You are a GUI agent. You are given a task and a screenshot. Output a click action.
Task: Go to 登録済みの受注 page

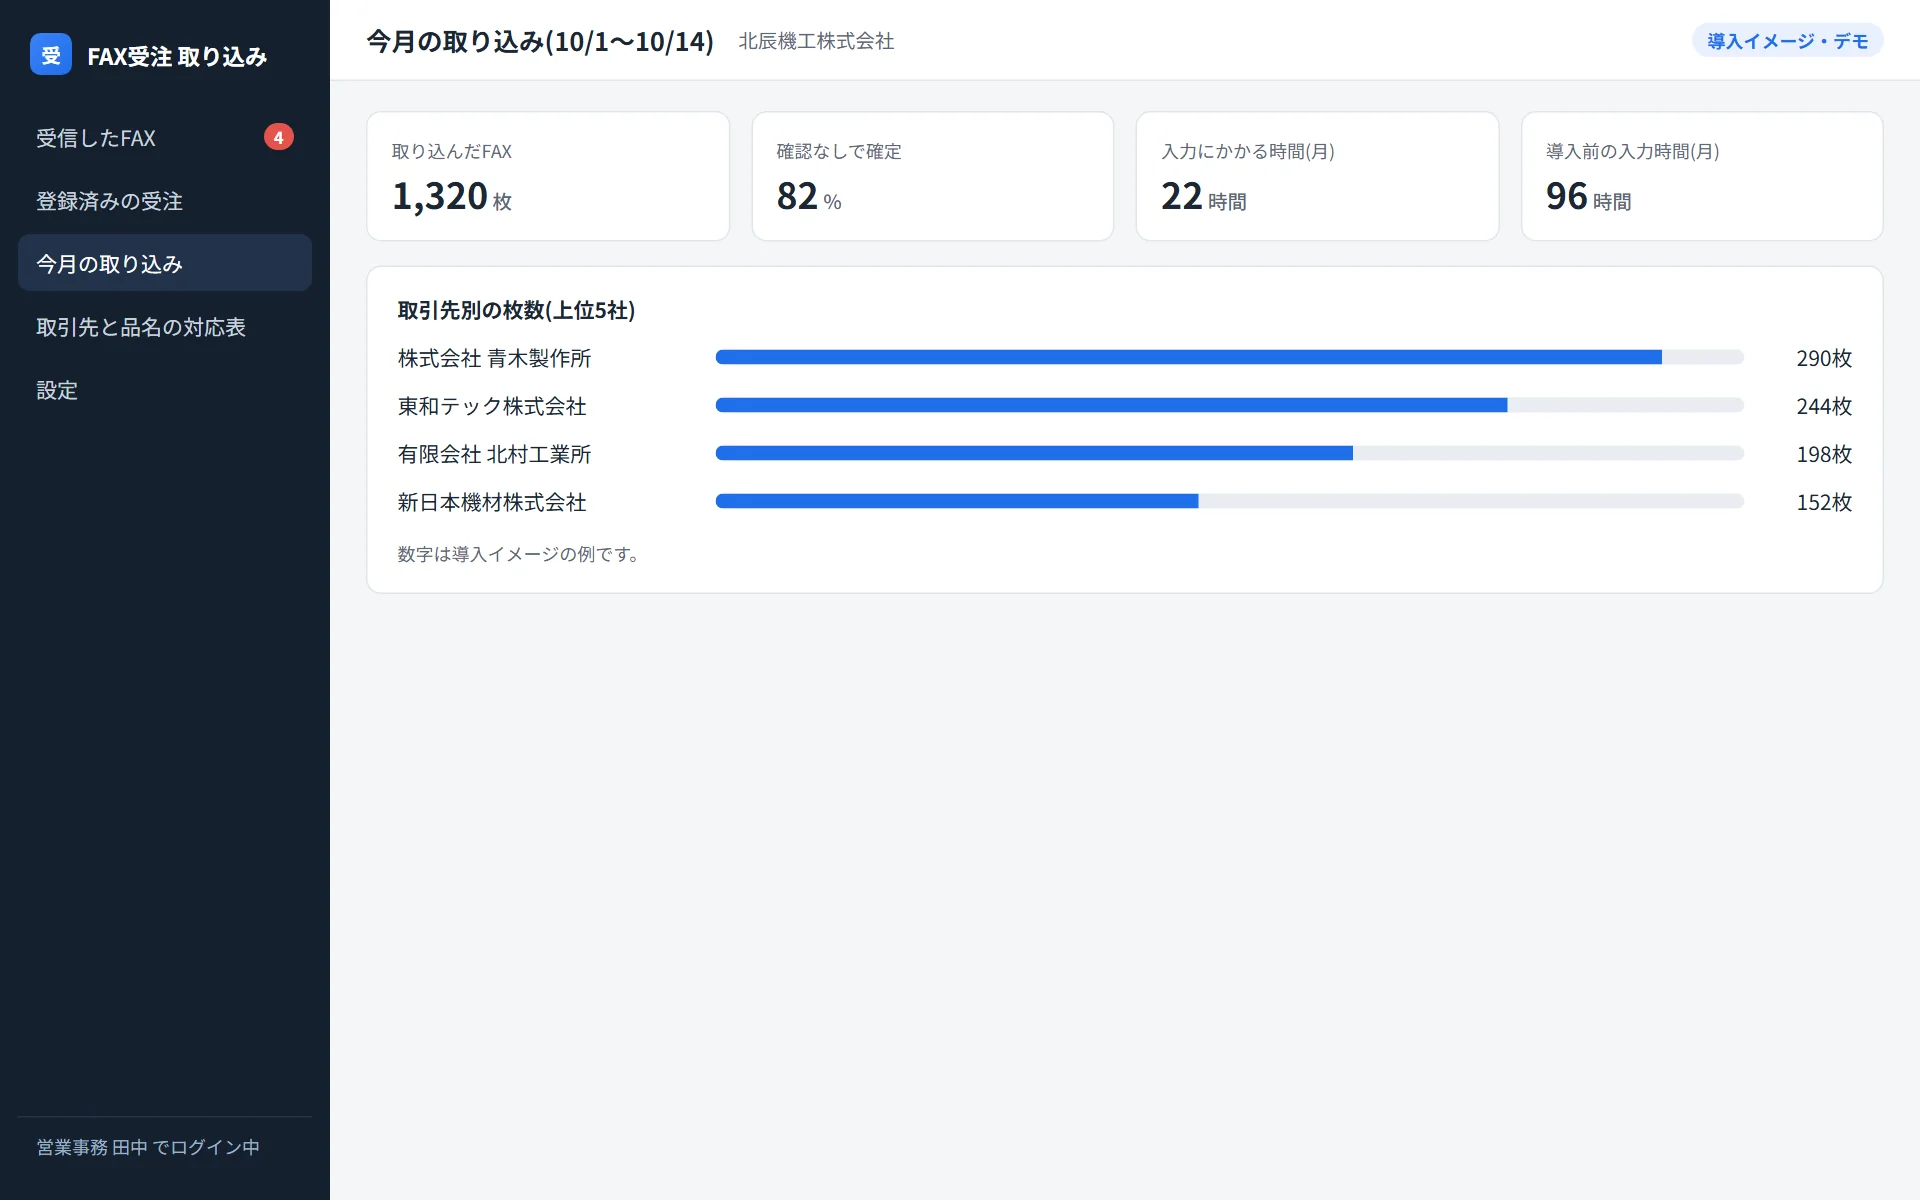click(x=165, y=201)
